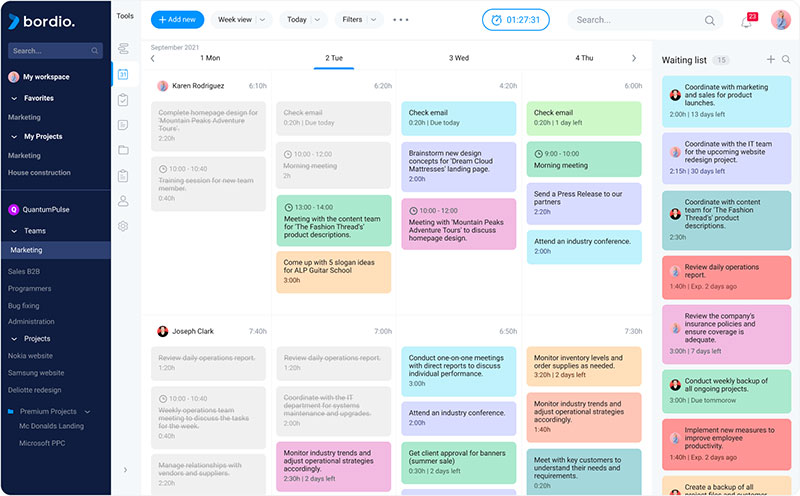Collapse the Teams section
This screenshot has width=800, height=496.
click(x=14, y=231)
